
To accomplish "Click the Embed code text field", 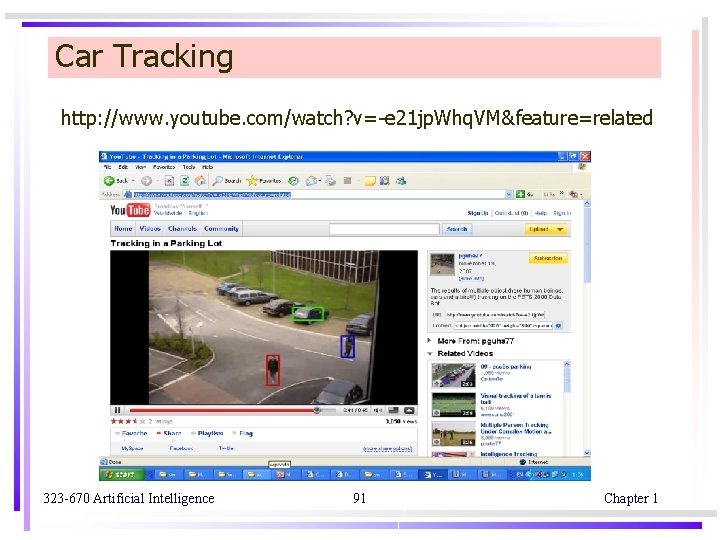I will point(503,326).
